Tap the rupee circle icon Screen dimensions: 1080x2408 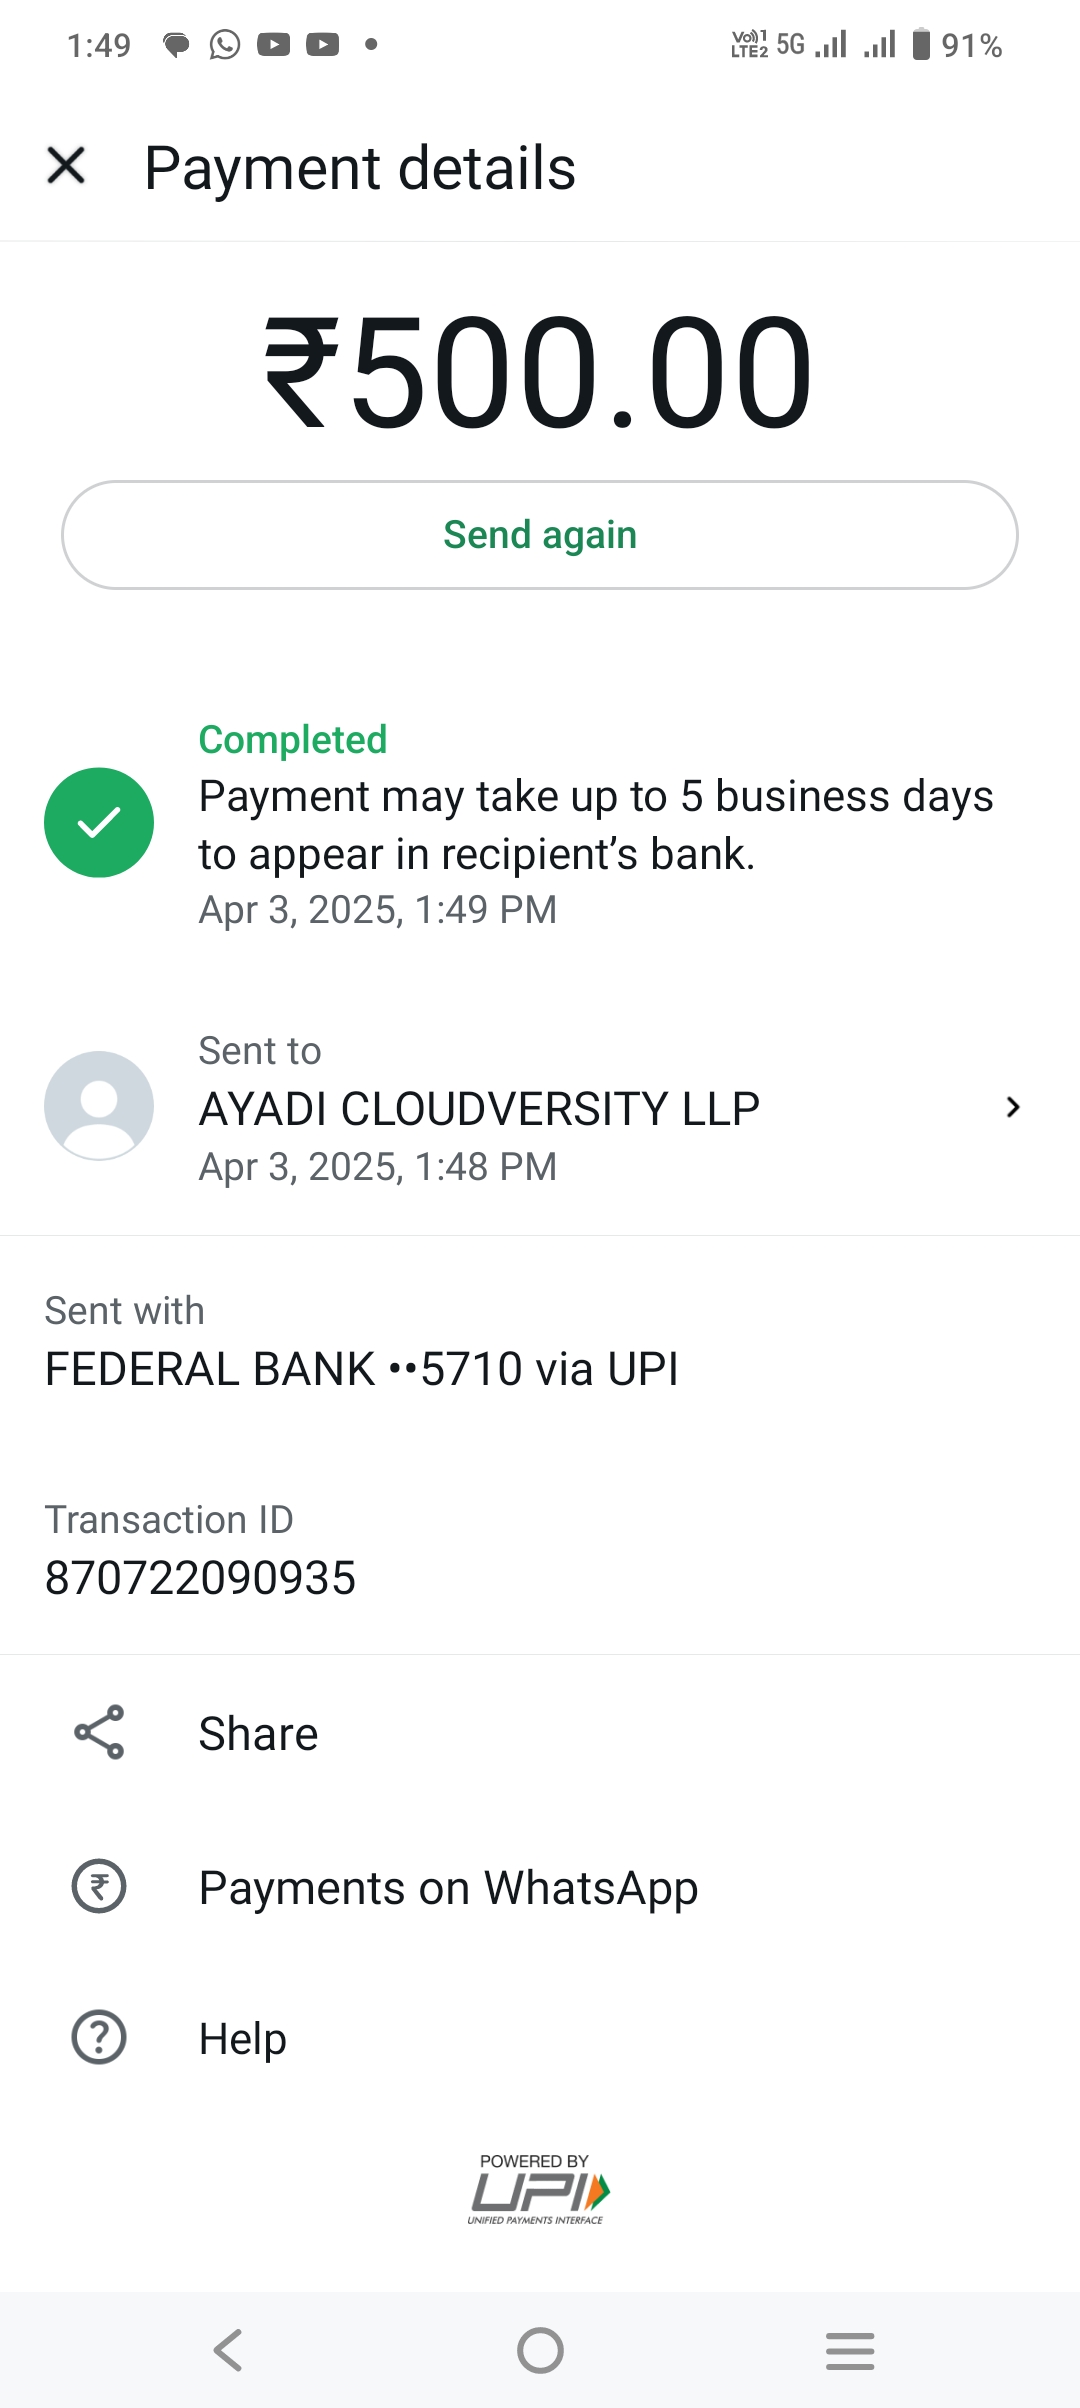pos(99,1887)
